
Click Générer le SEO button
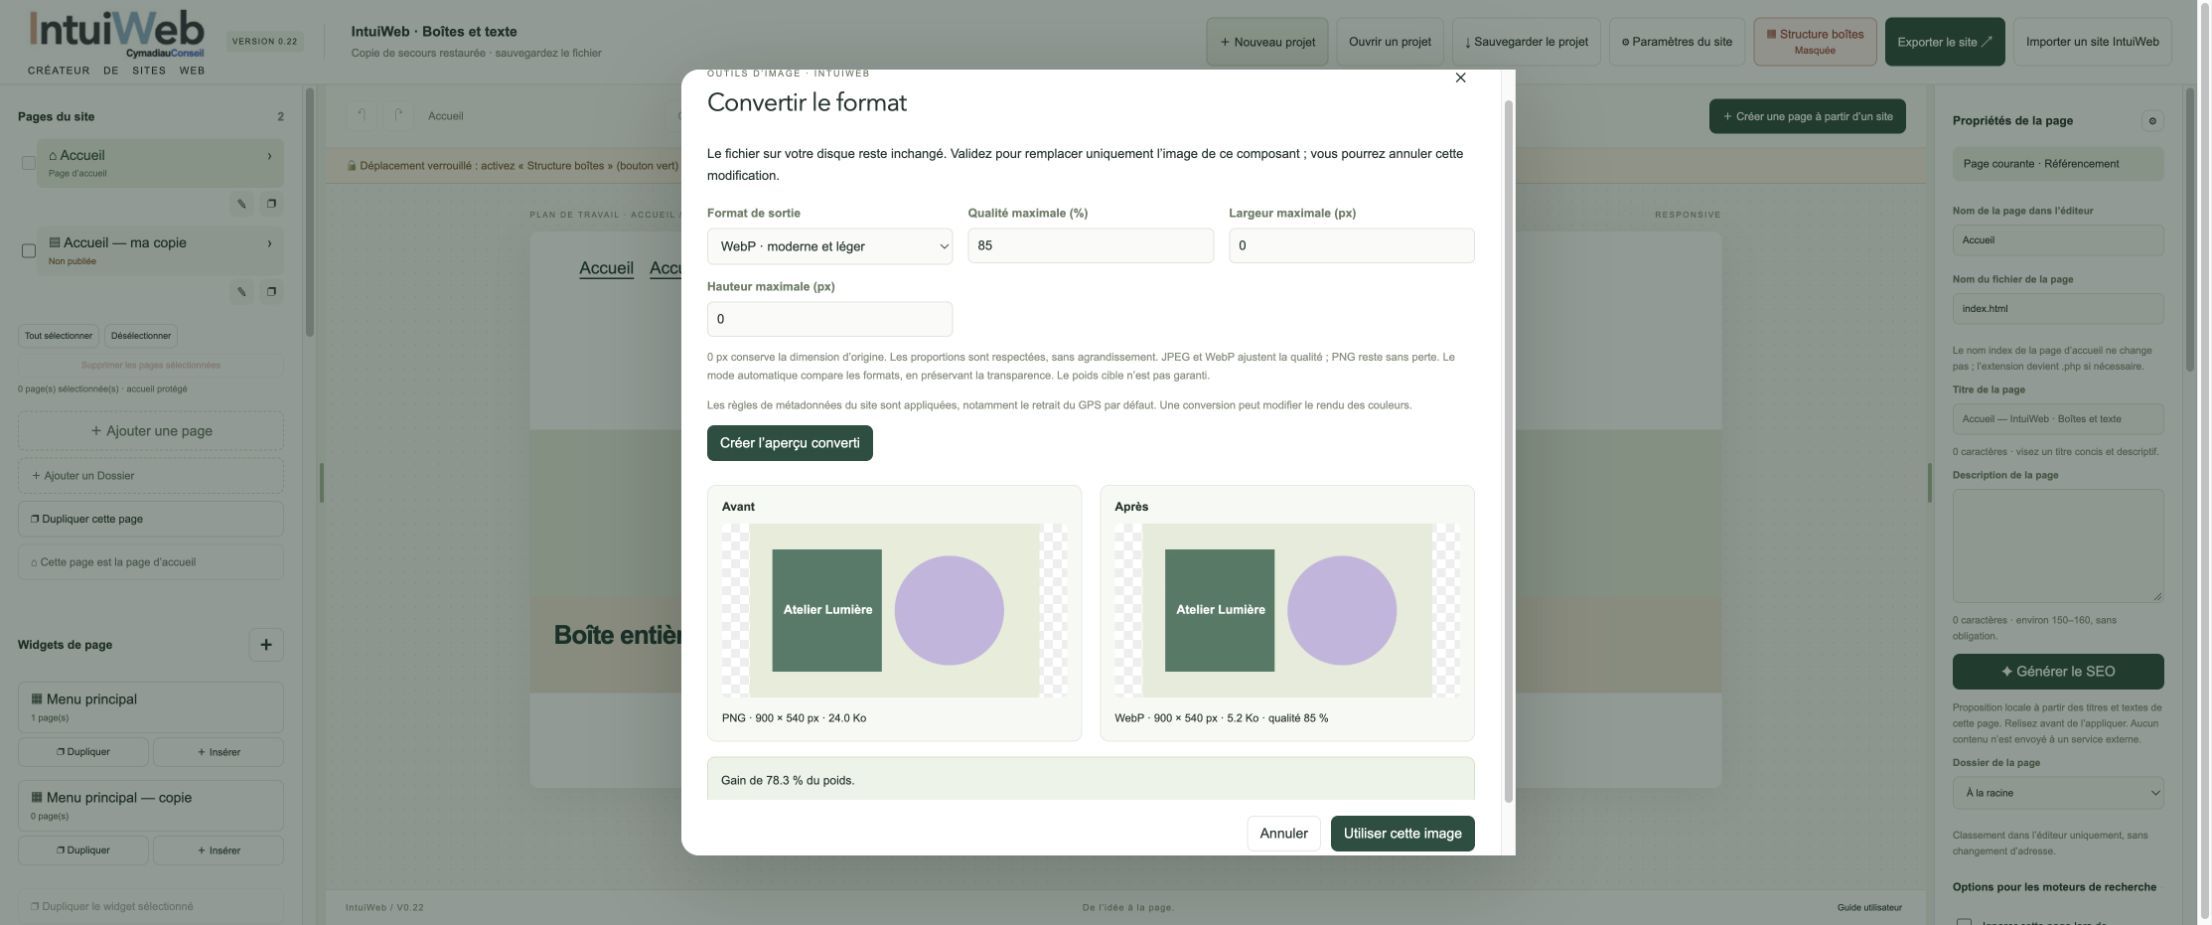click(x=2058, y=672)
